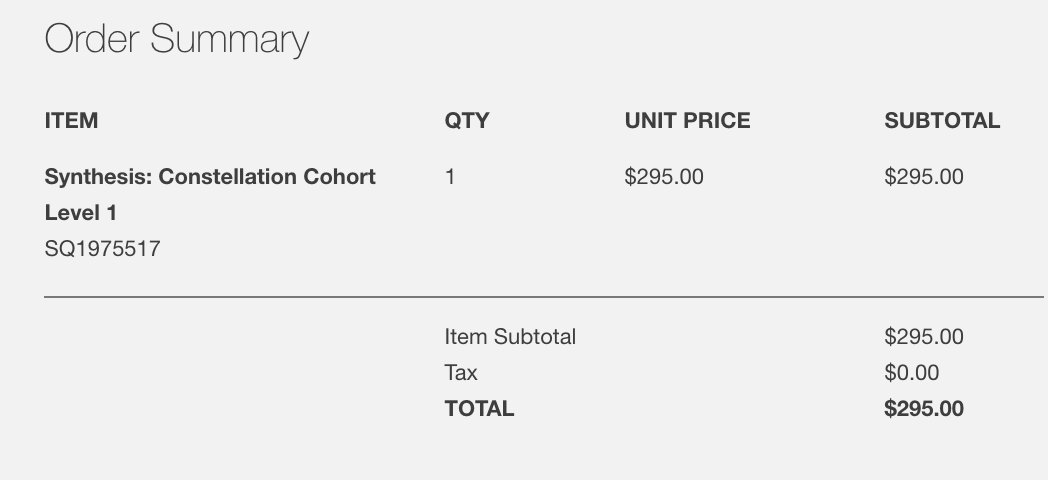Click the bold TOTAL label
1048x480 pixels.
click(x=479, y=408)
